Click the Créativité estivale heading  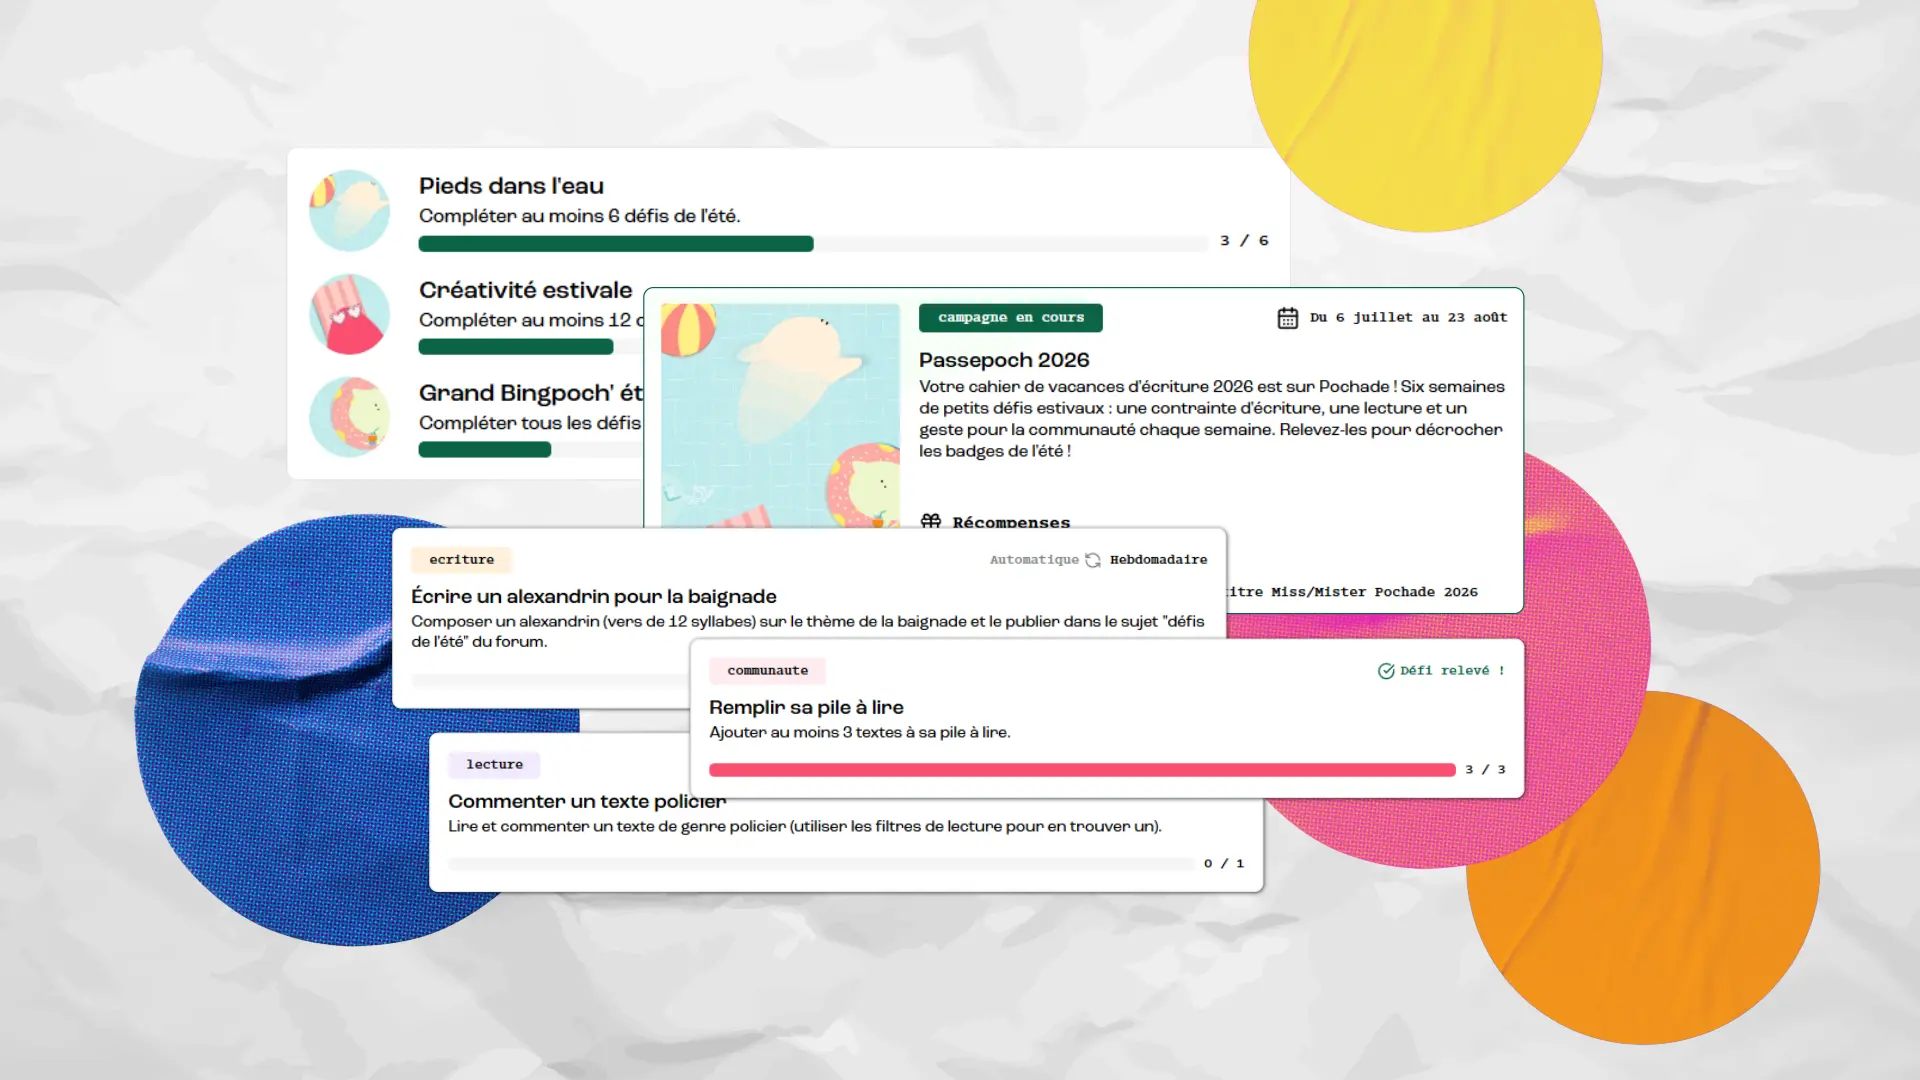pos(525,290)
